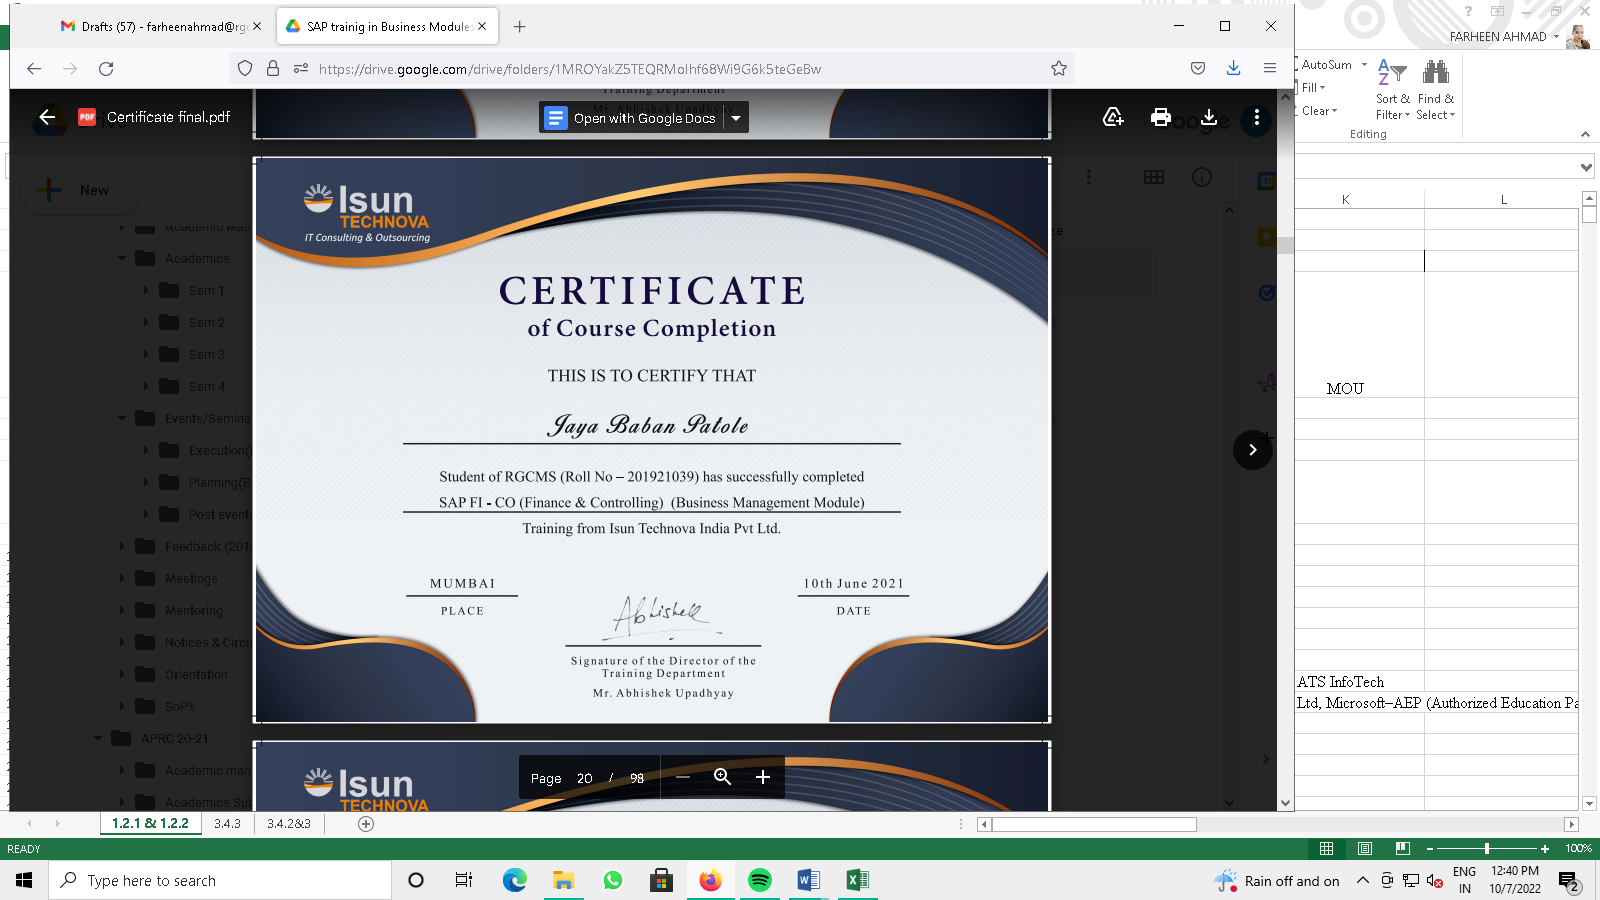Open Firefox downloads panel

(1233, 68)
